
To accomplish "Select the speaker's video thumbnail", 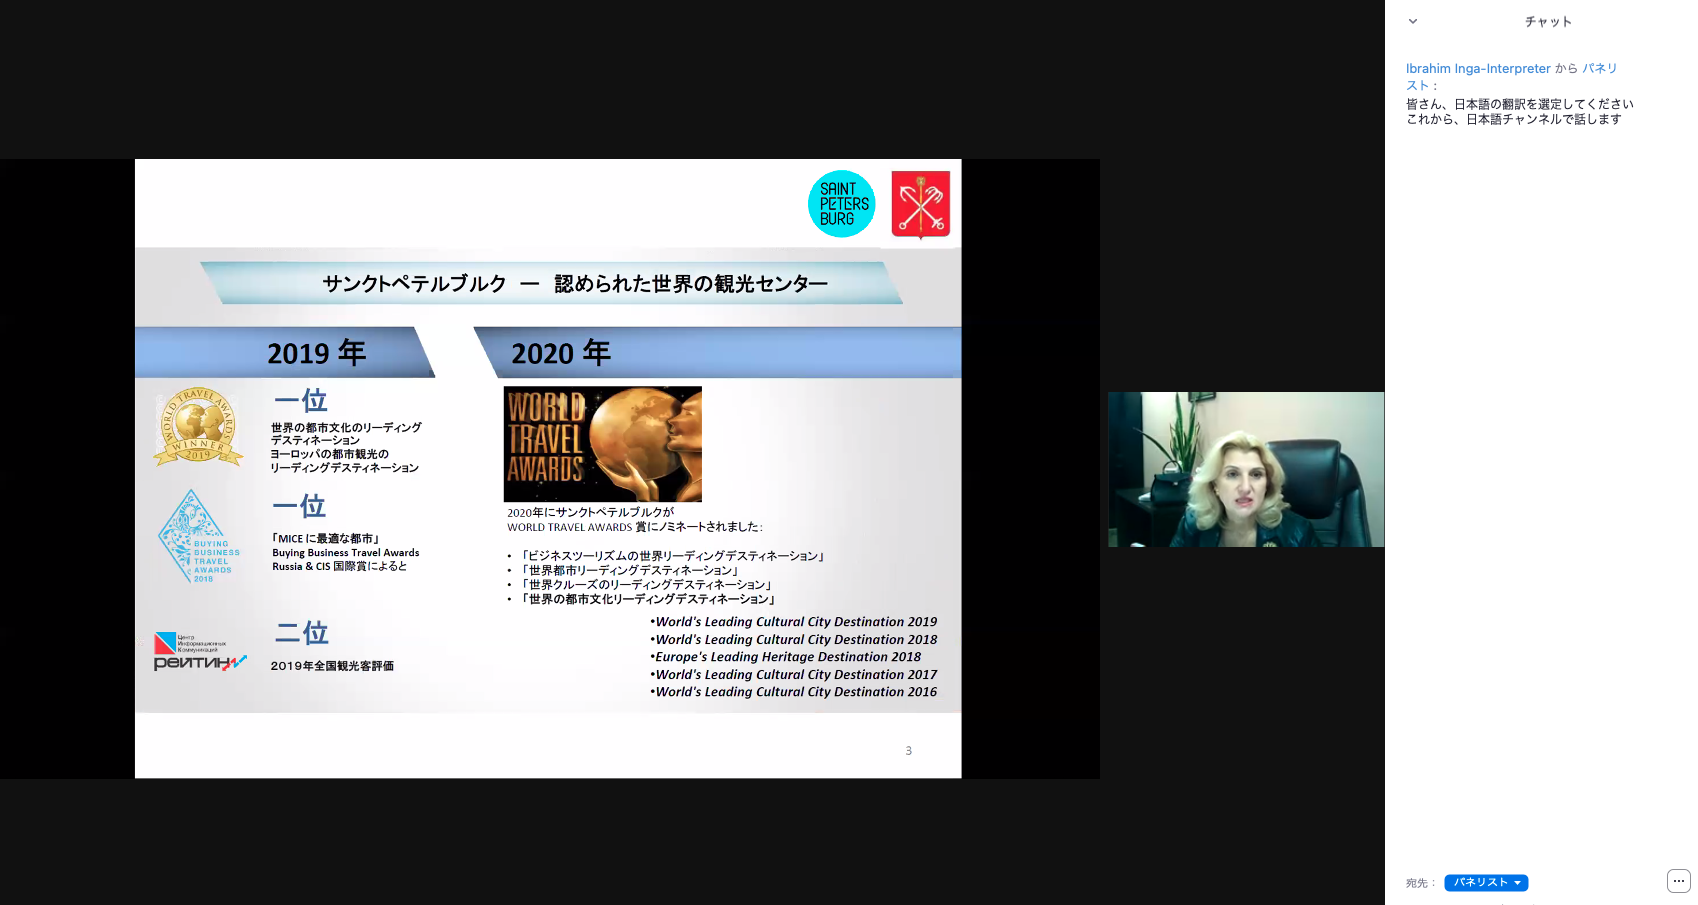I will [x=1245, y=469].
